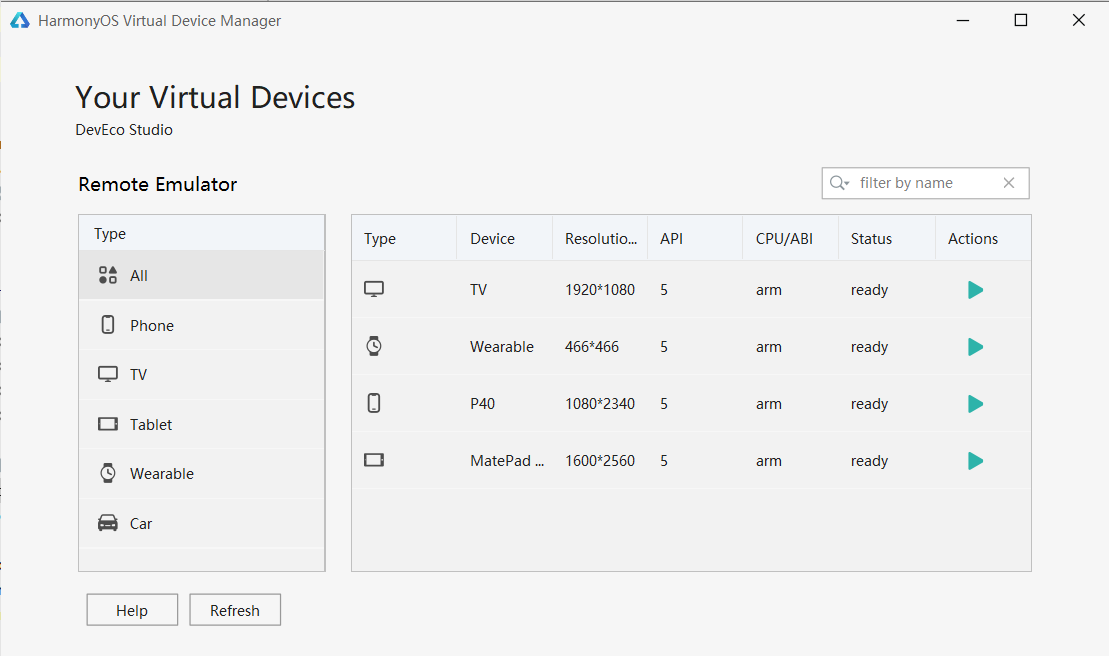Click the phone icon in P40 row
Viewport: 1109px width, 656px height.
point(374,403)
